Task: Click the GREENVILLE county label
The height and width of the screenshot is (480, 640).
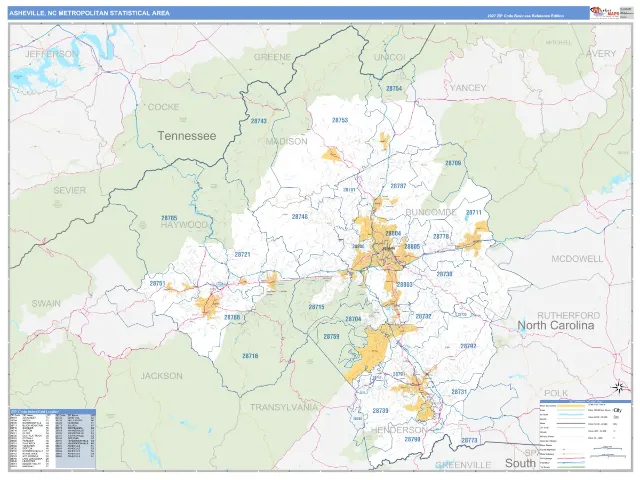Action: coord(463,465)
